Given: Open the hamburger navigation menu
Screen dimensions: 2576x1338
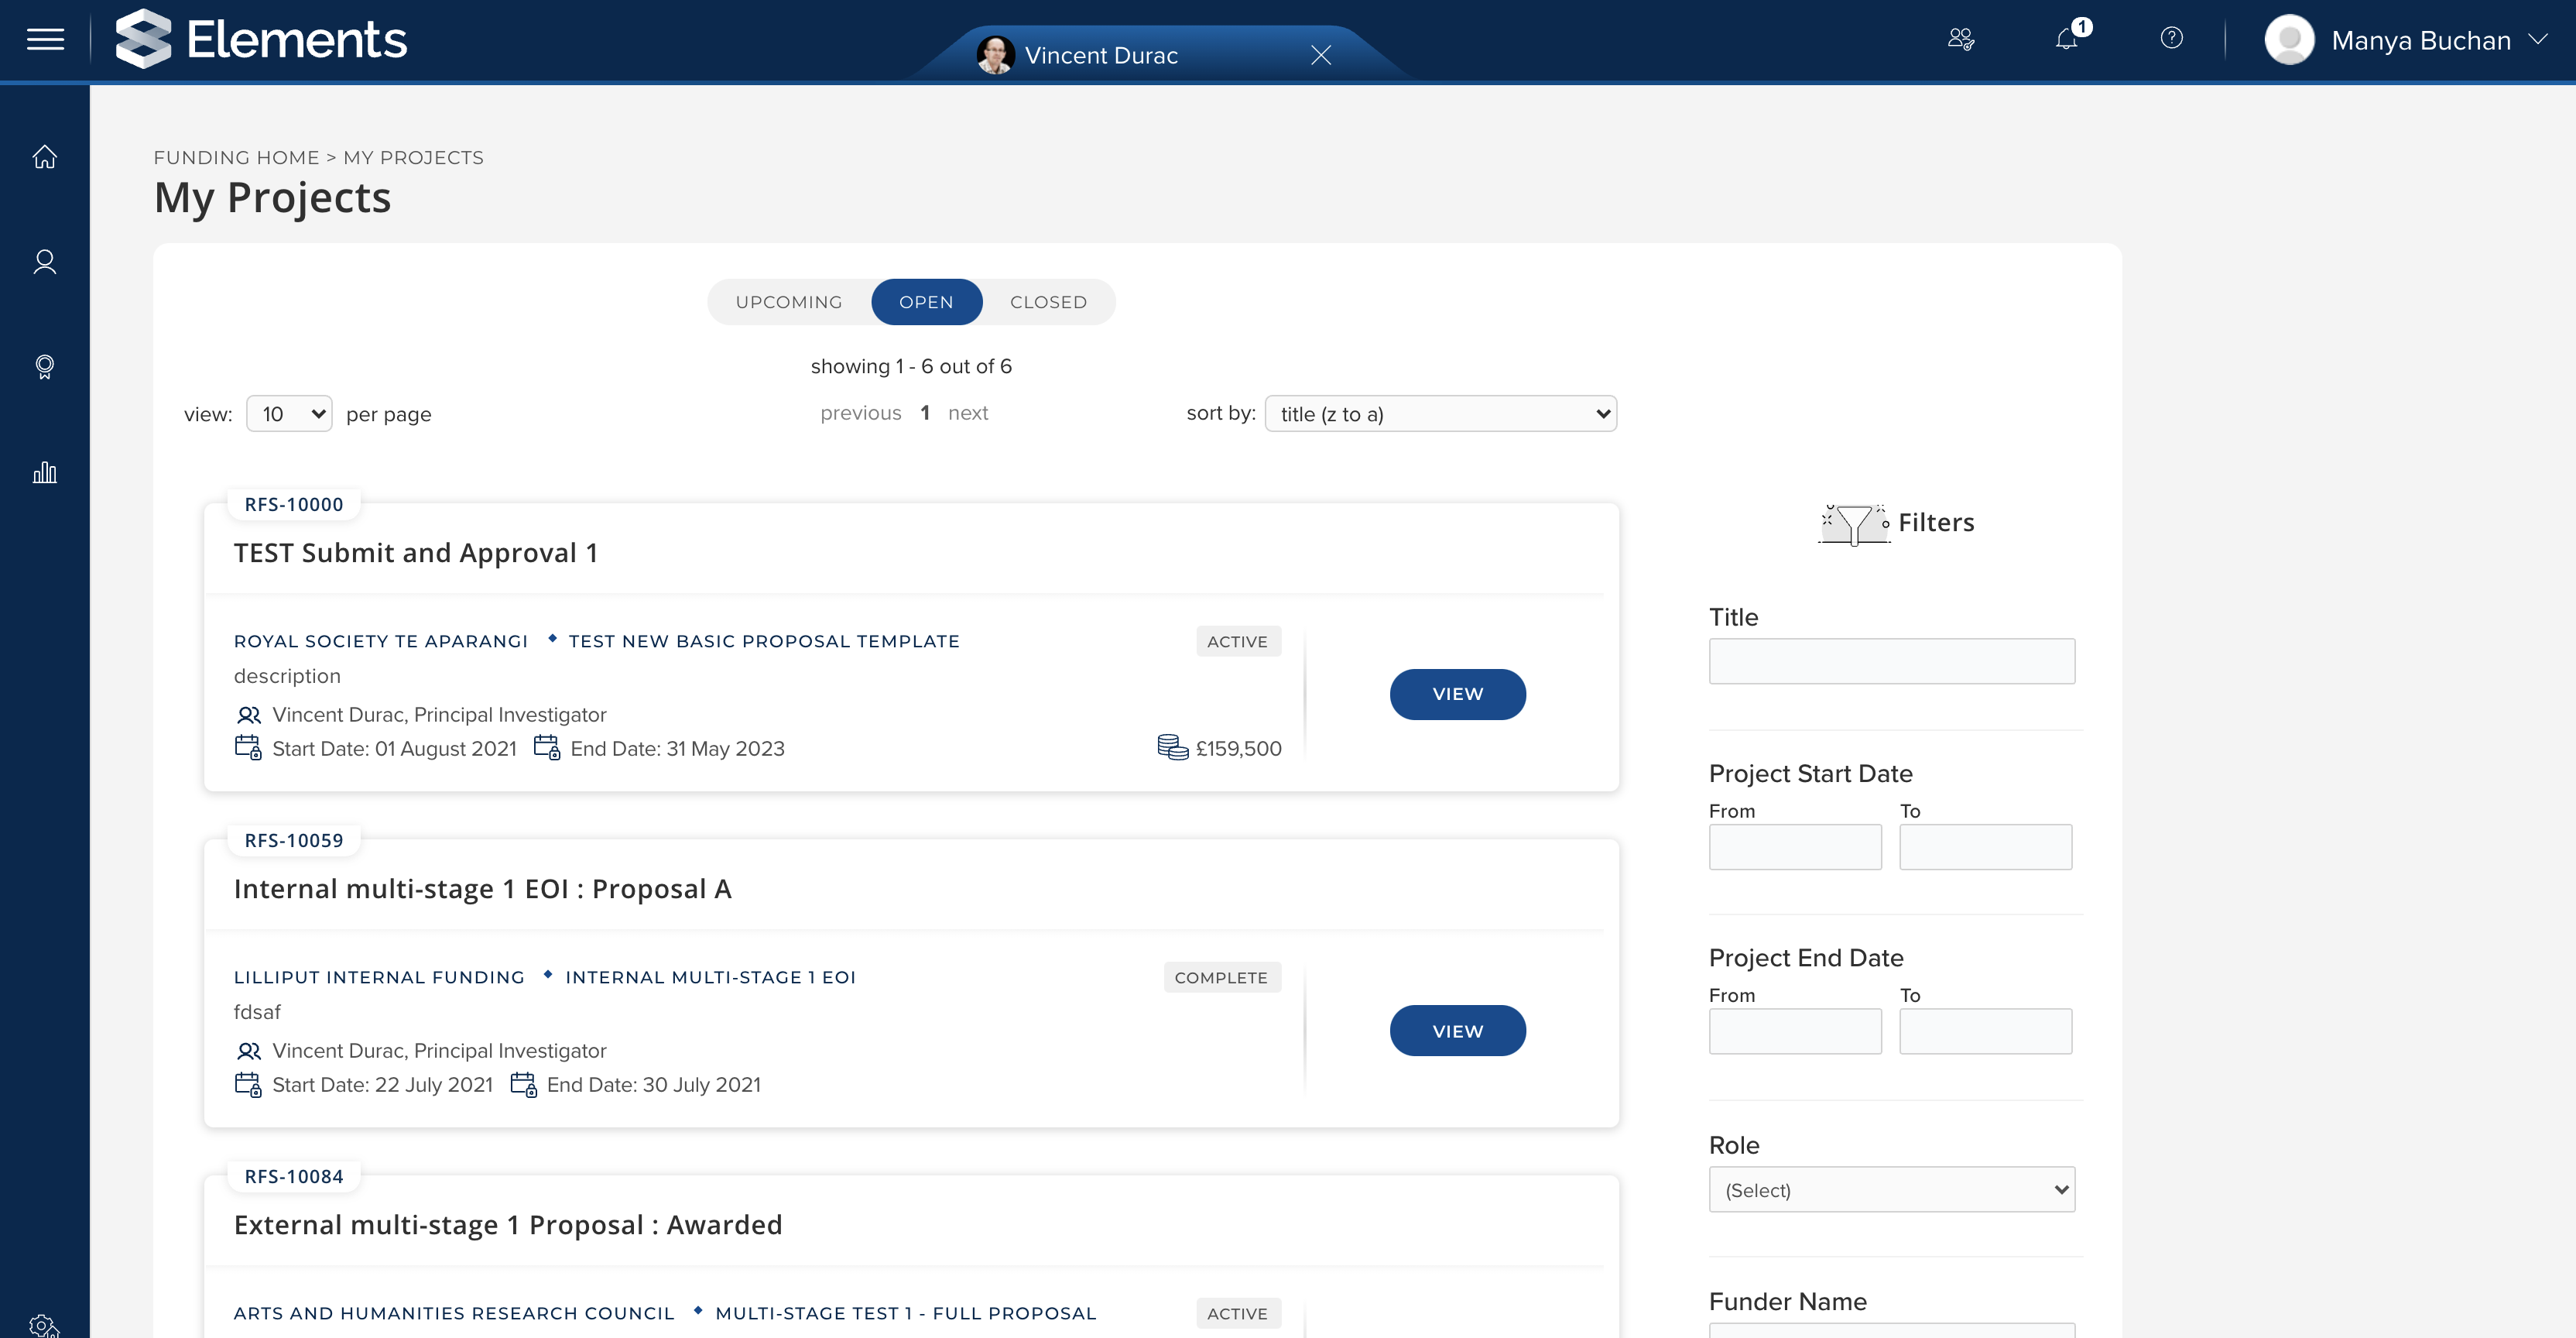Looking at the screenshot, I should (x=45, y=39).
